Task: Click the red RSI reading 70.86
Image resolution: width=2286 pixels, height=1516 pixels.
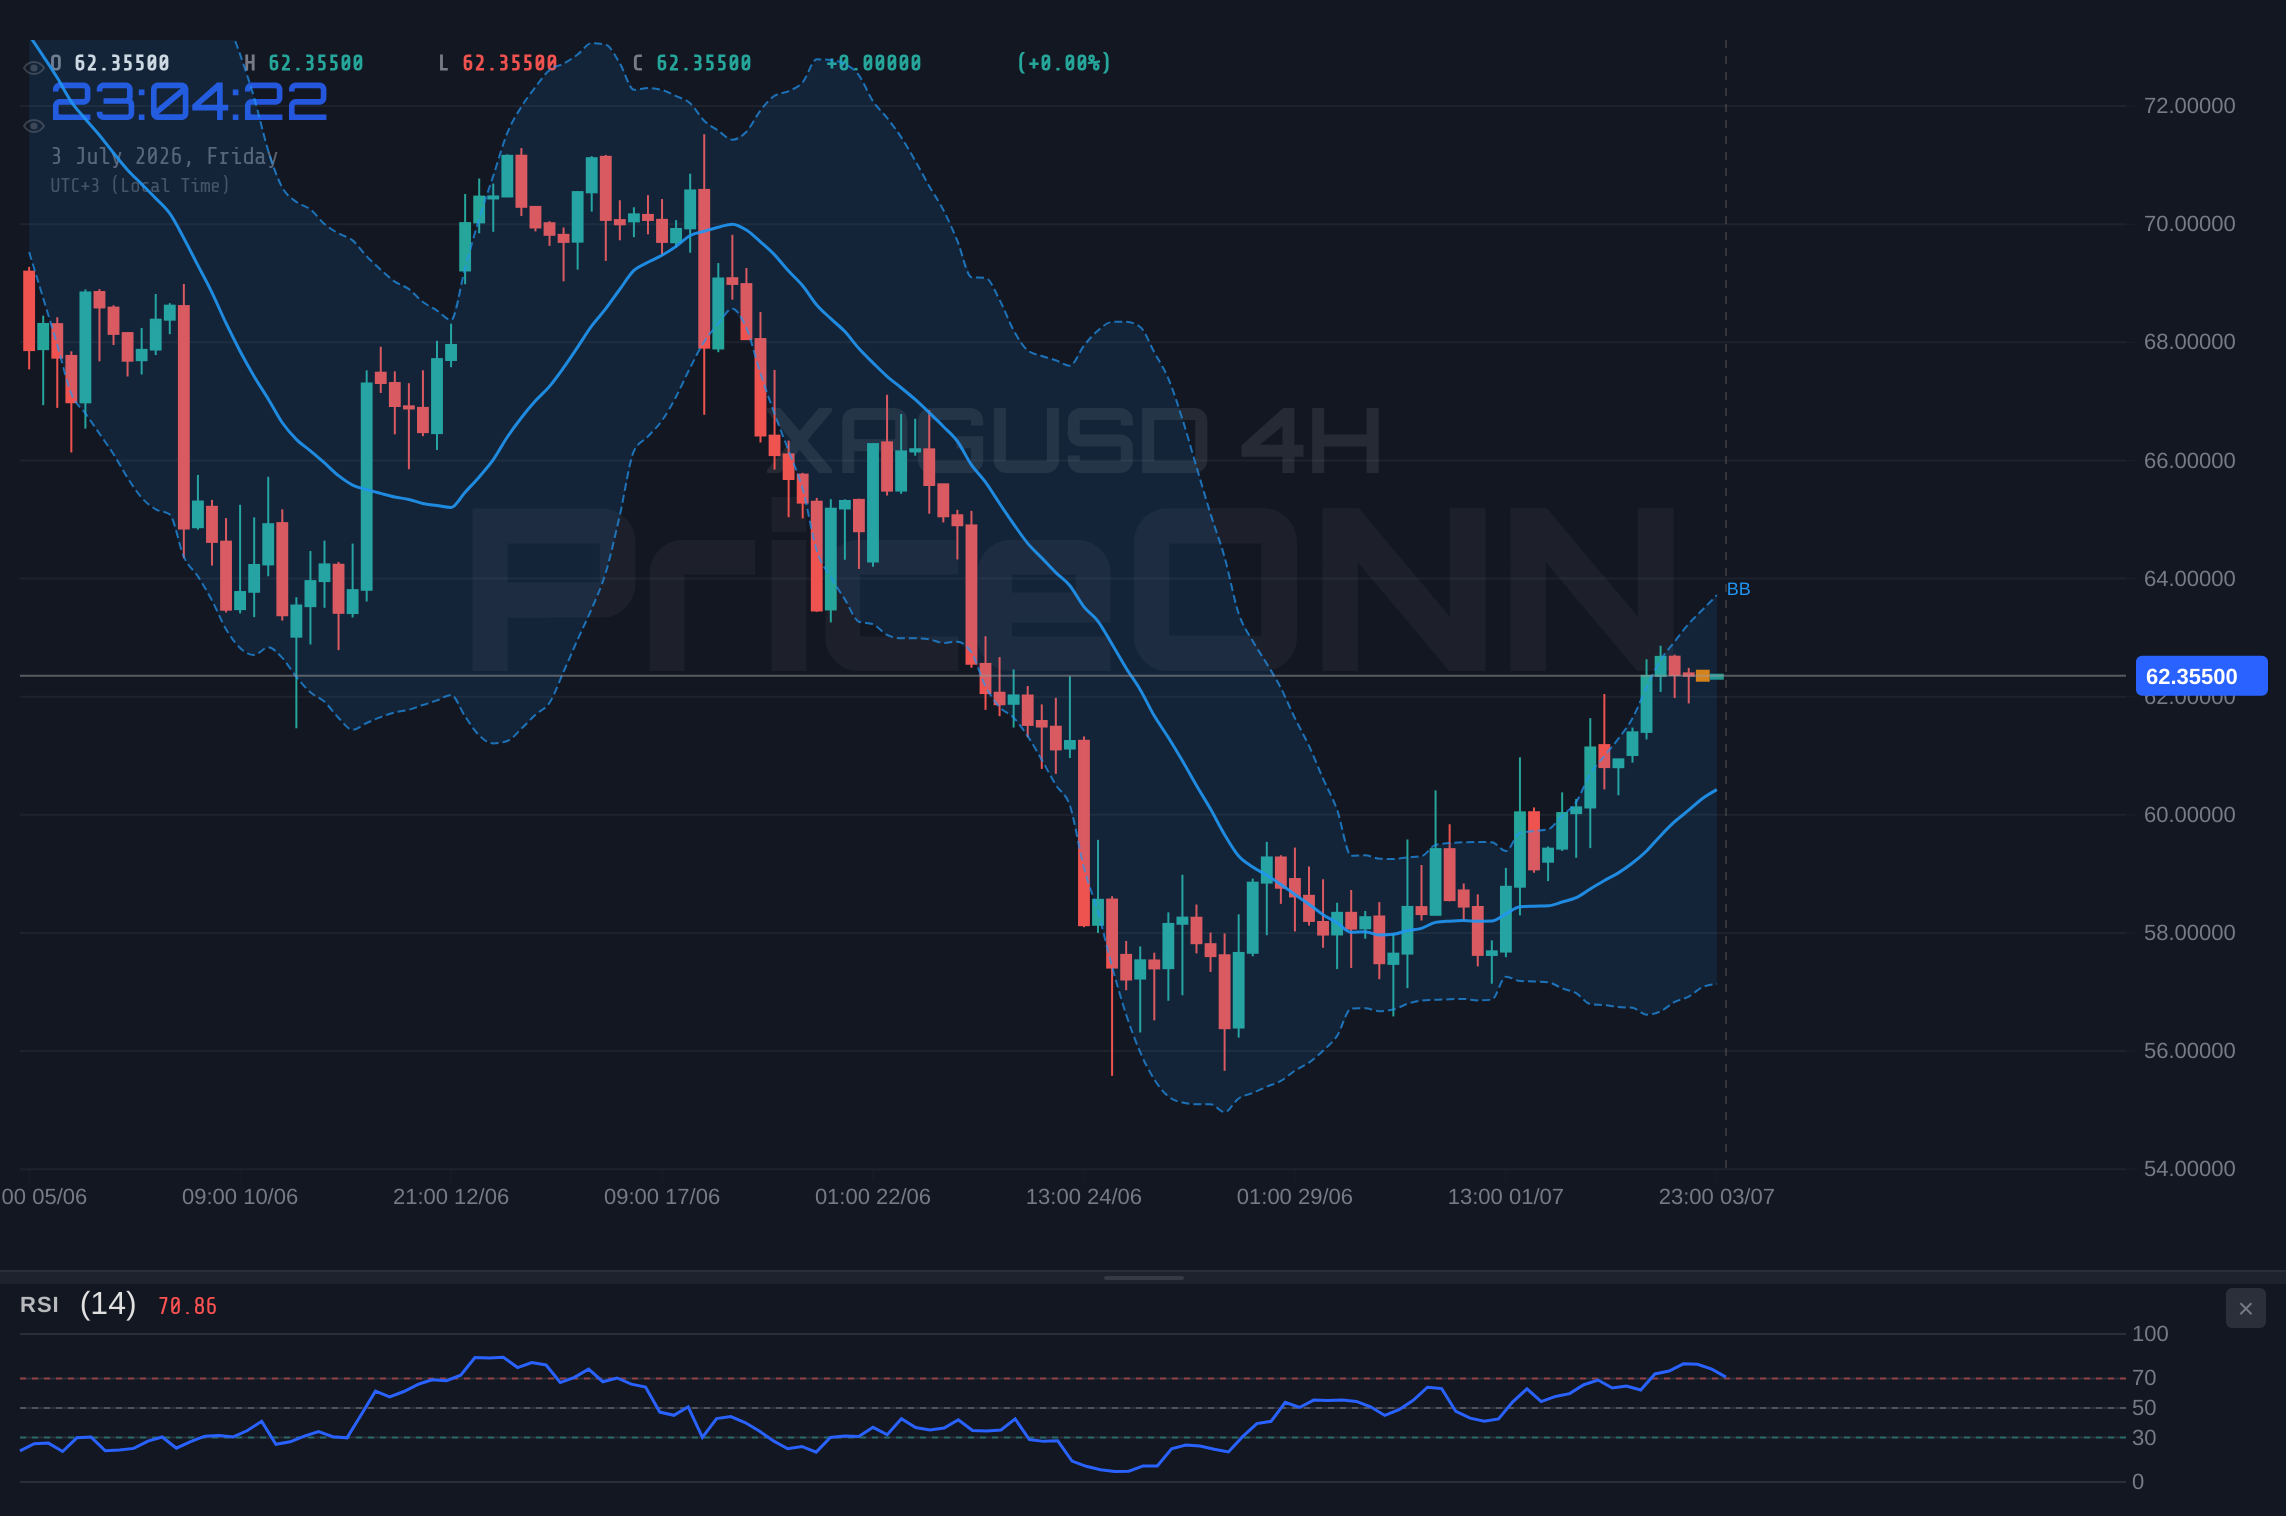Action: pyautogui.click(x=187, y=1306)
